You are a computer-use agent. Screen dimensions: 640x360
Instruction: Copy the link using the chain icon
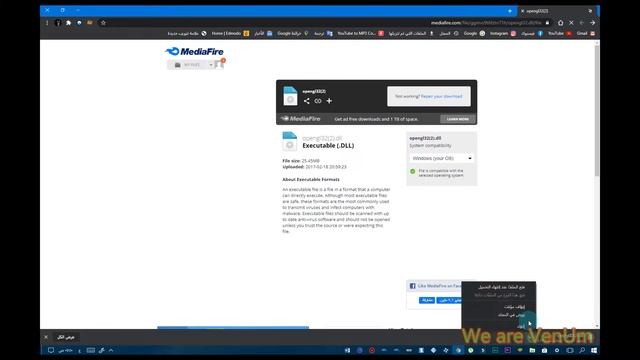point(318,101)
